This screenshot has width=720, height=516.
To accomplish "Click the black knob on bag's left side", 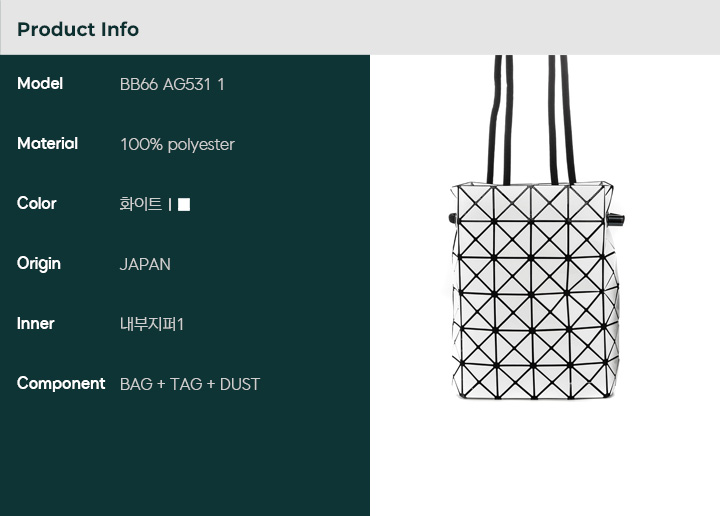I will pos(453,218).
